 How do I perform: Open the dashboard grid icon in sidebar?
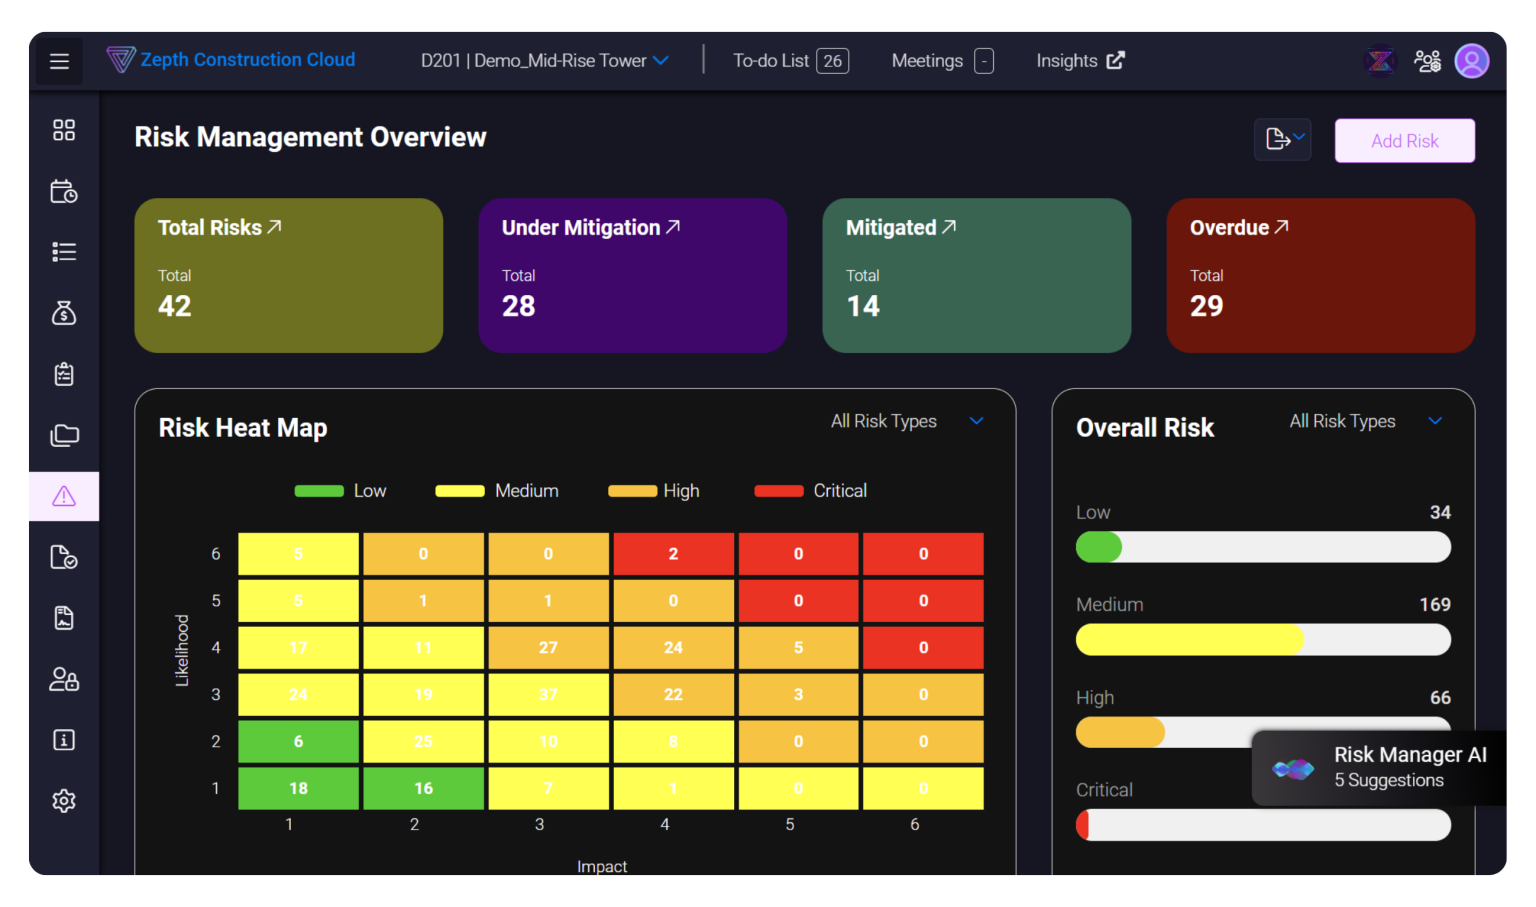(x=64, y=129)
